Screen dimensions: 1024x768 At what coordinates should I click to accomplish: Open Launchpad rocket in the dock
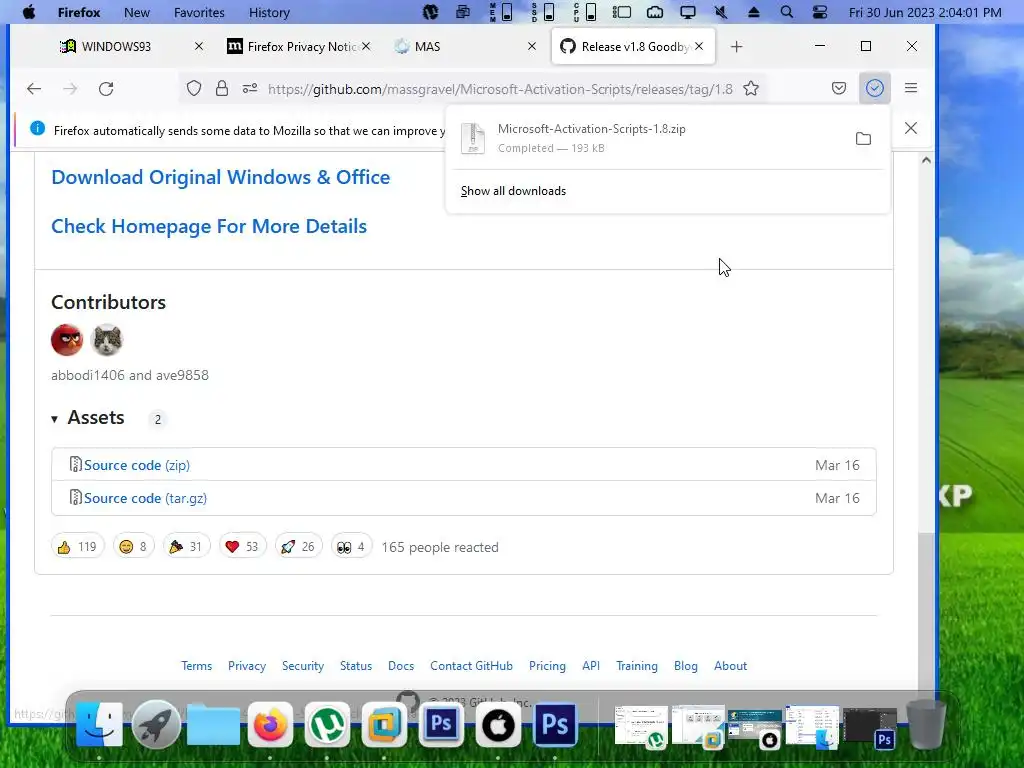point(156,725)
